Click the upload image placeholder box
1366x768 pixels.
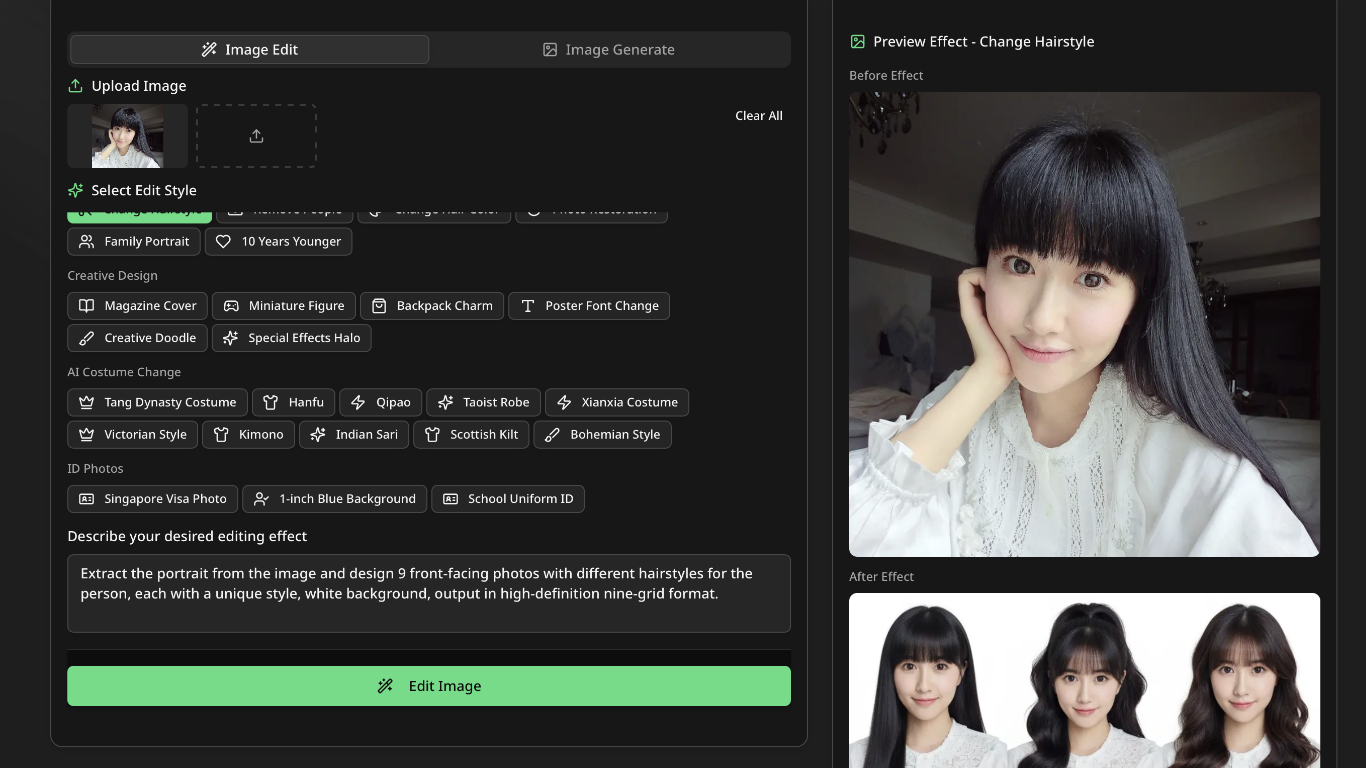256,136
